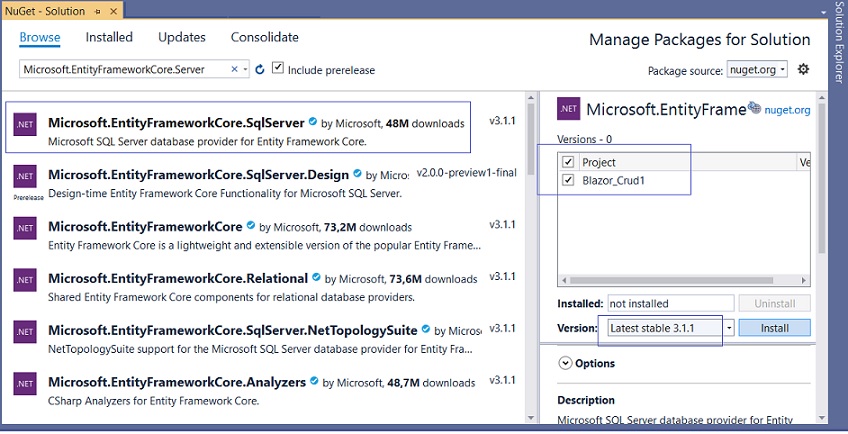The height and width of the screenshot is (434, 848).
Task: Open tab window dropdown arrow at top right
Action: pyautogui.click(x=824, y=12)
